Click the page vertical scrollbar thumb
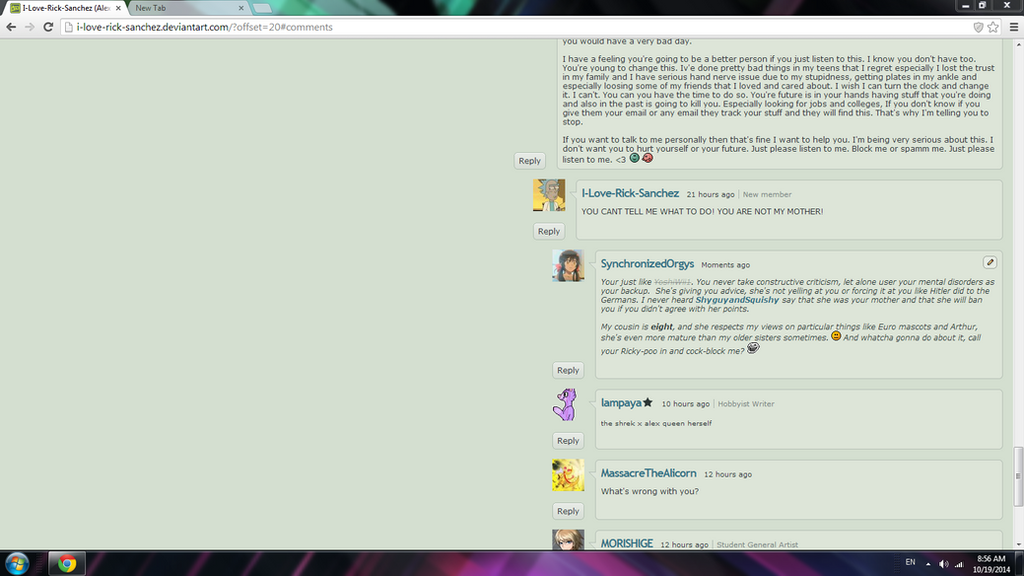1024x576 pixels. (1018, 477)
